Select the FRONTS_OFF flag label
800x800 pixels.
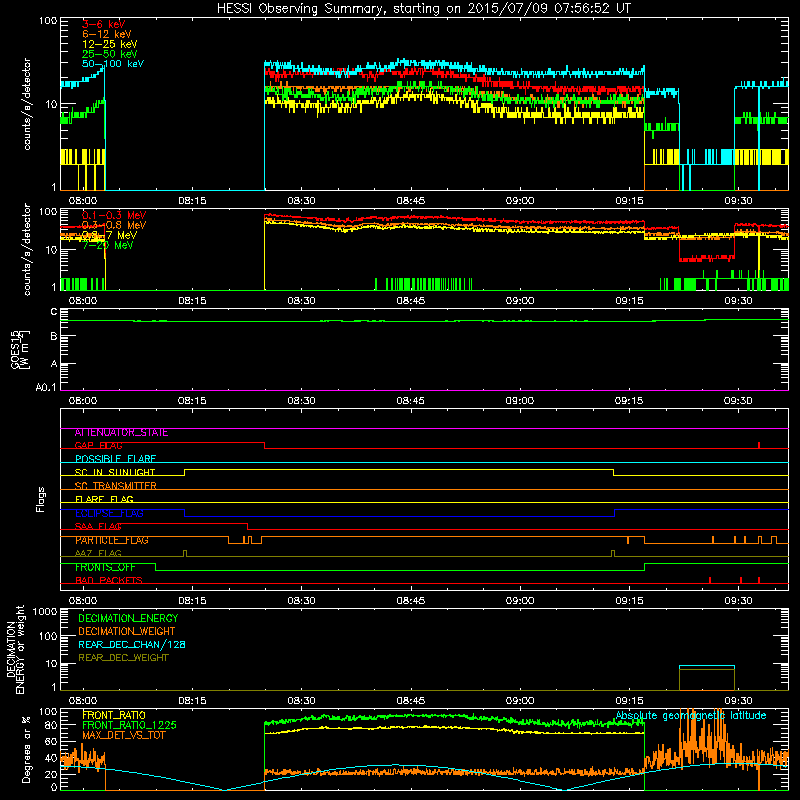point(105,567)
